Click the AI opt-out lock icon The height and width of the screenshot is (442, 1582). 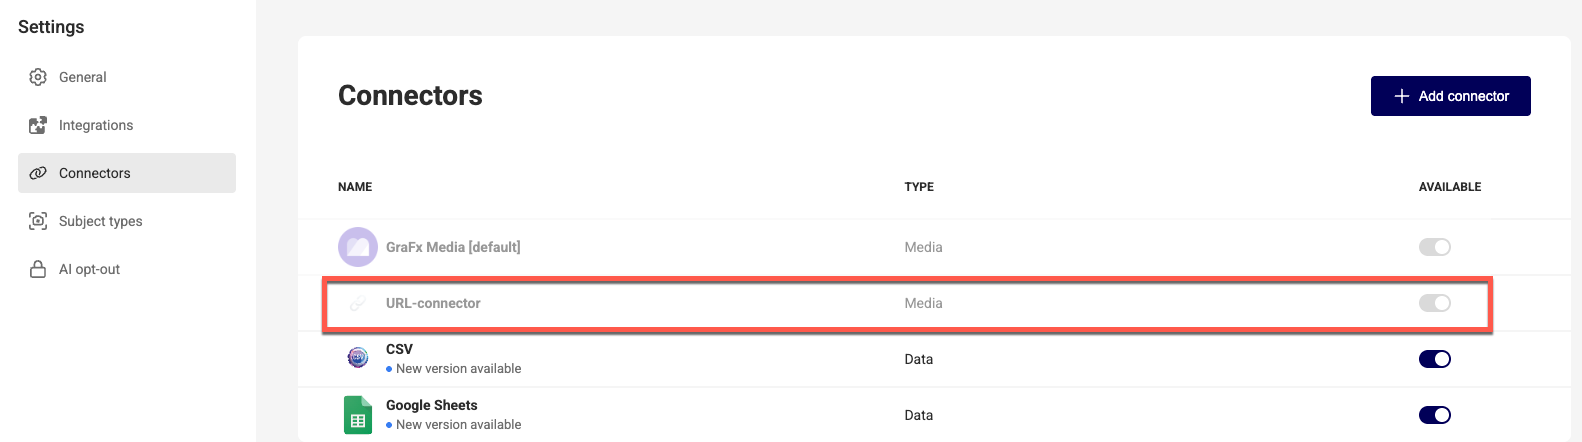(x=38, y=269)
